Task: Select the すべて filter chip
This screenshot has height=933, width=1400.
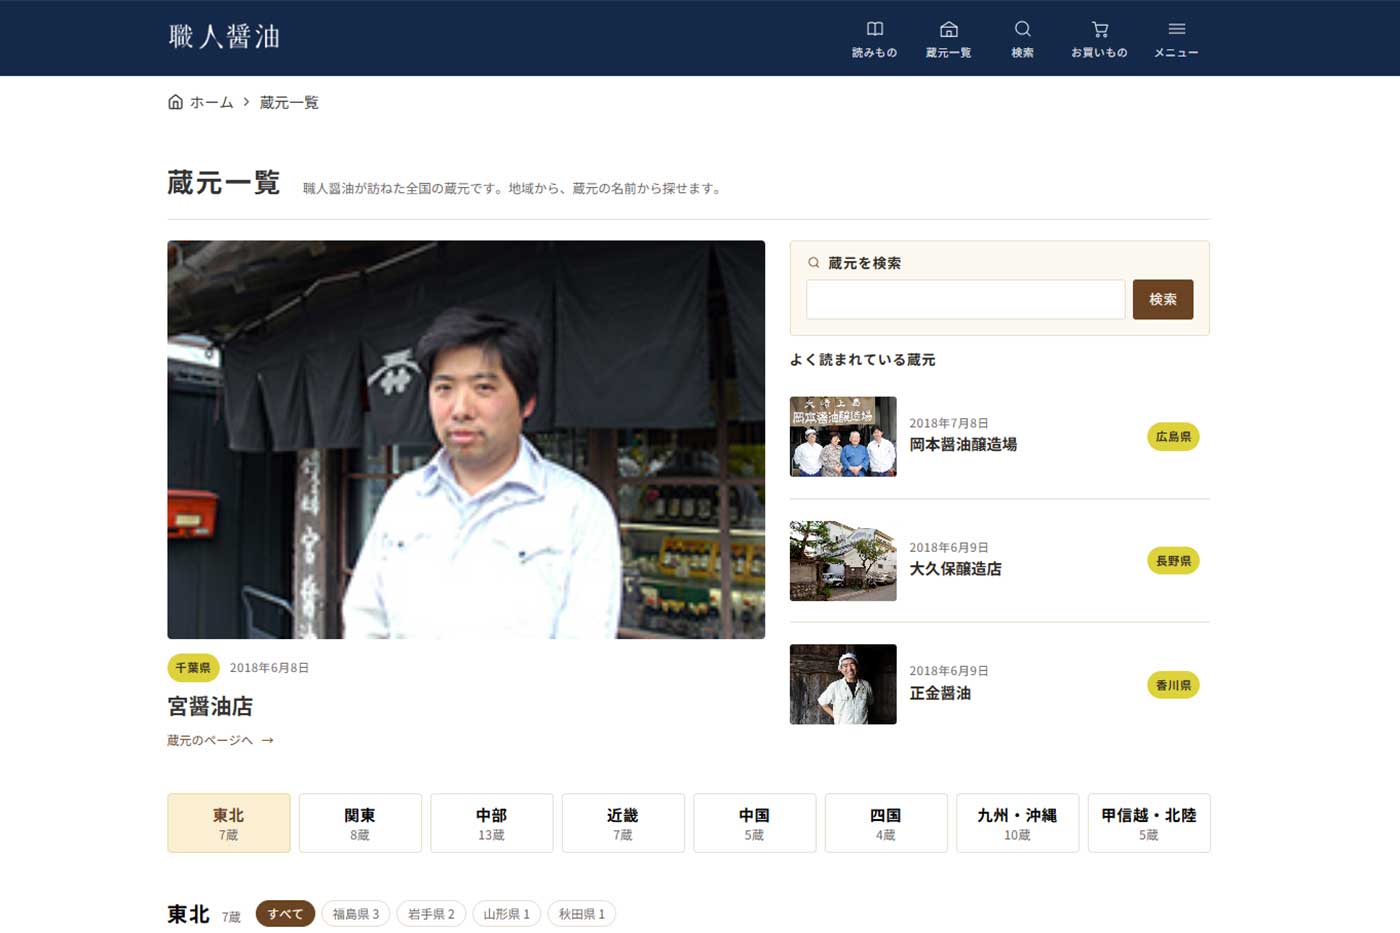Action: [x=285, y=914]
